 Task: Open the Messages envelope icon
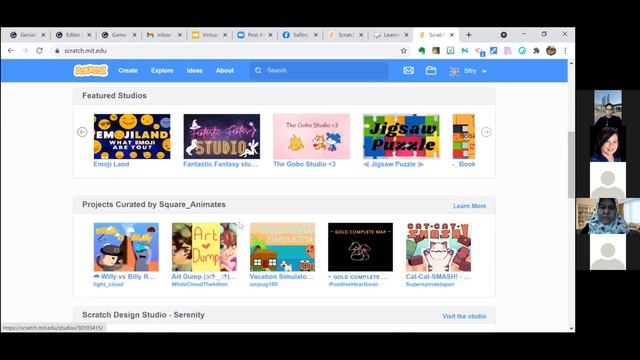point(409,71)
